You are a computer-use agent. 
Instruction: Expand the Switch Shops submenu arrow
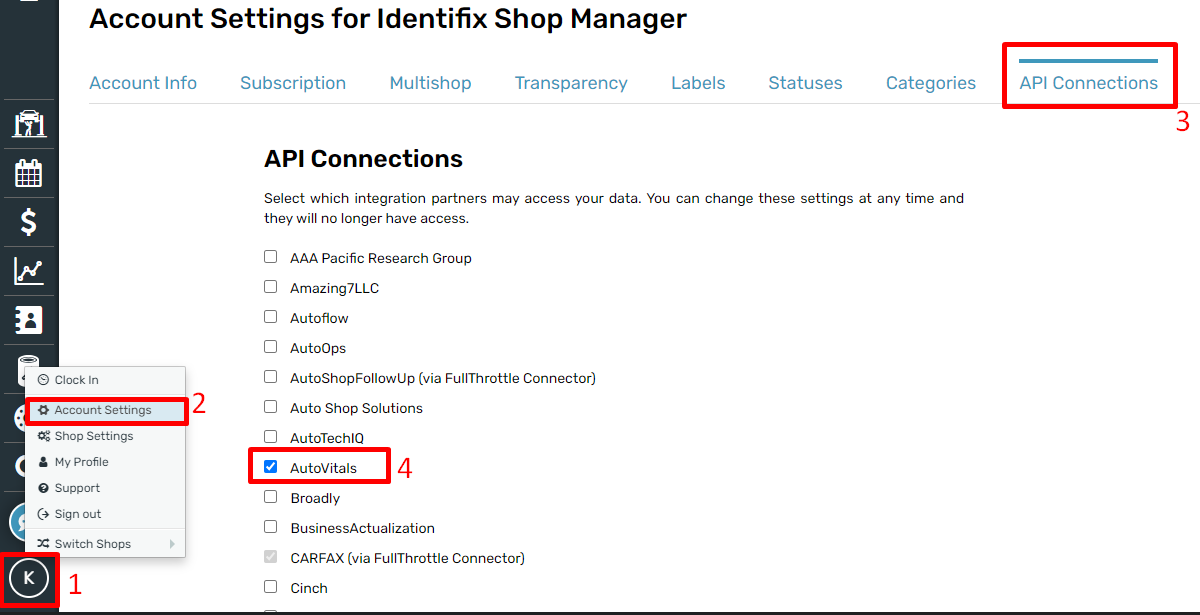pos(173,544)
